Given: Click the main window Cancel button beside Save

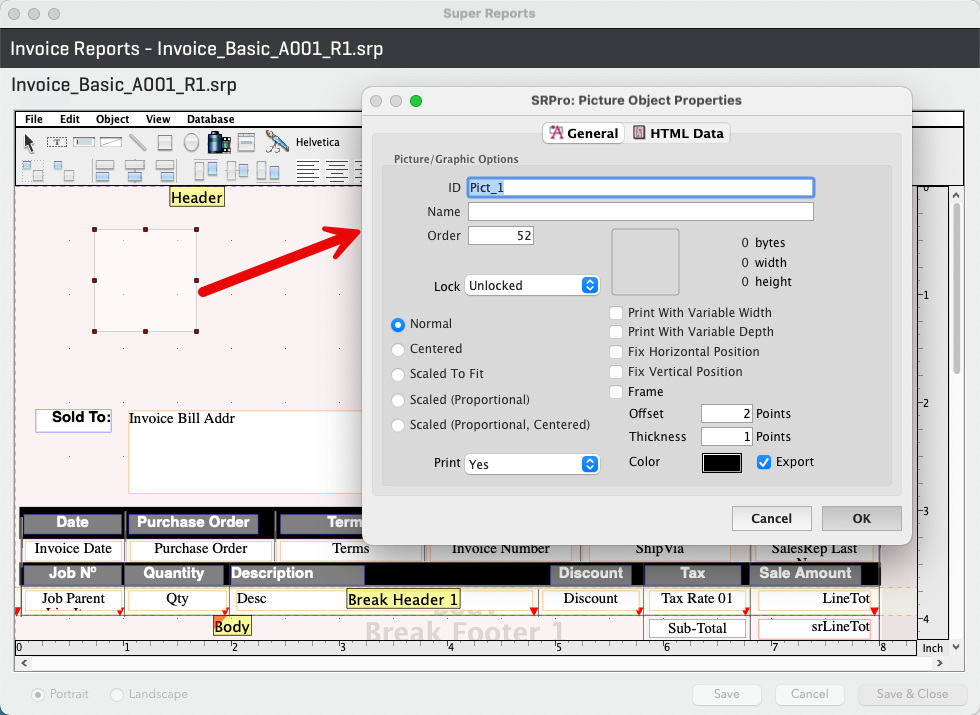Looking at the screenshot, I should [x=809, y=694].
